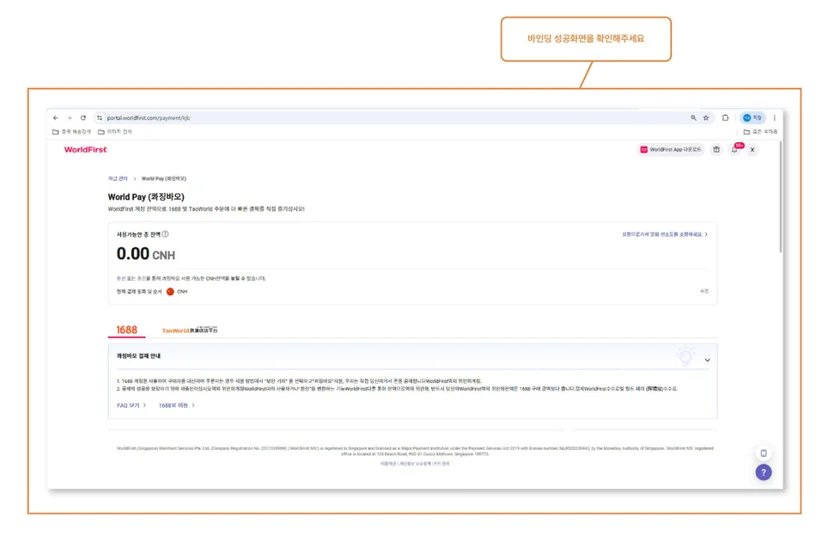The width and height of the screenshot is (828, 552).
Task: Go to first breadcrumb link before World Pay
Action: click(118, 179)
